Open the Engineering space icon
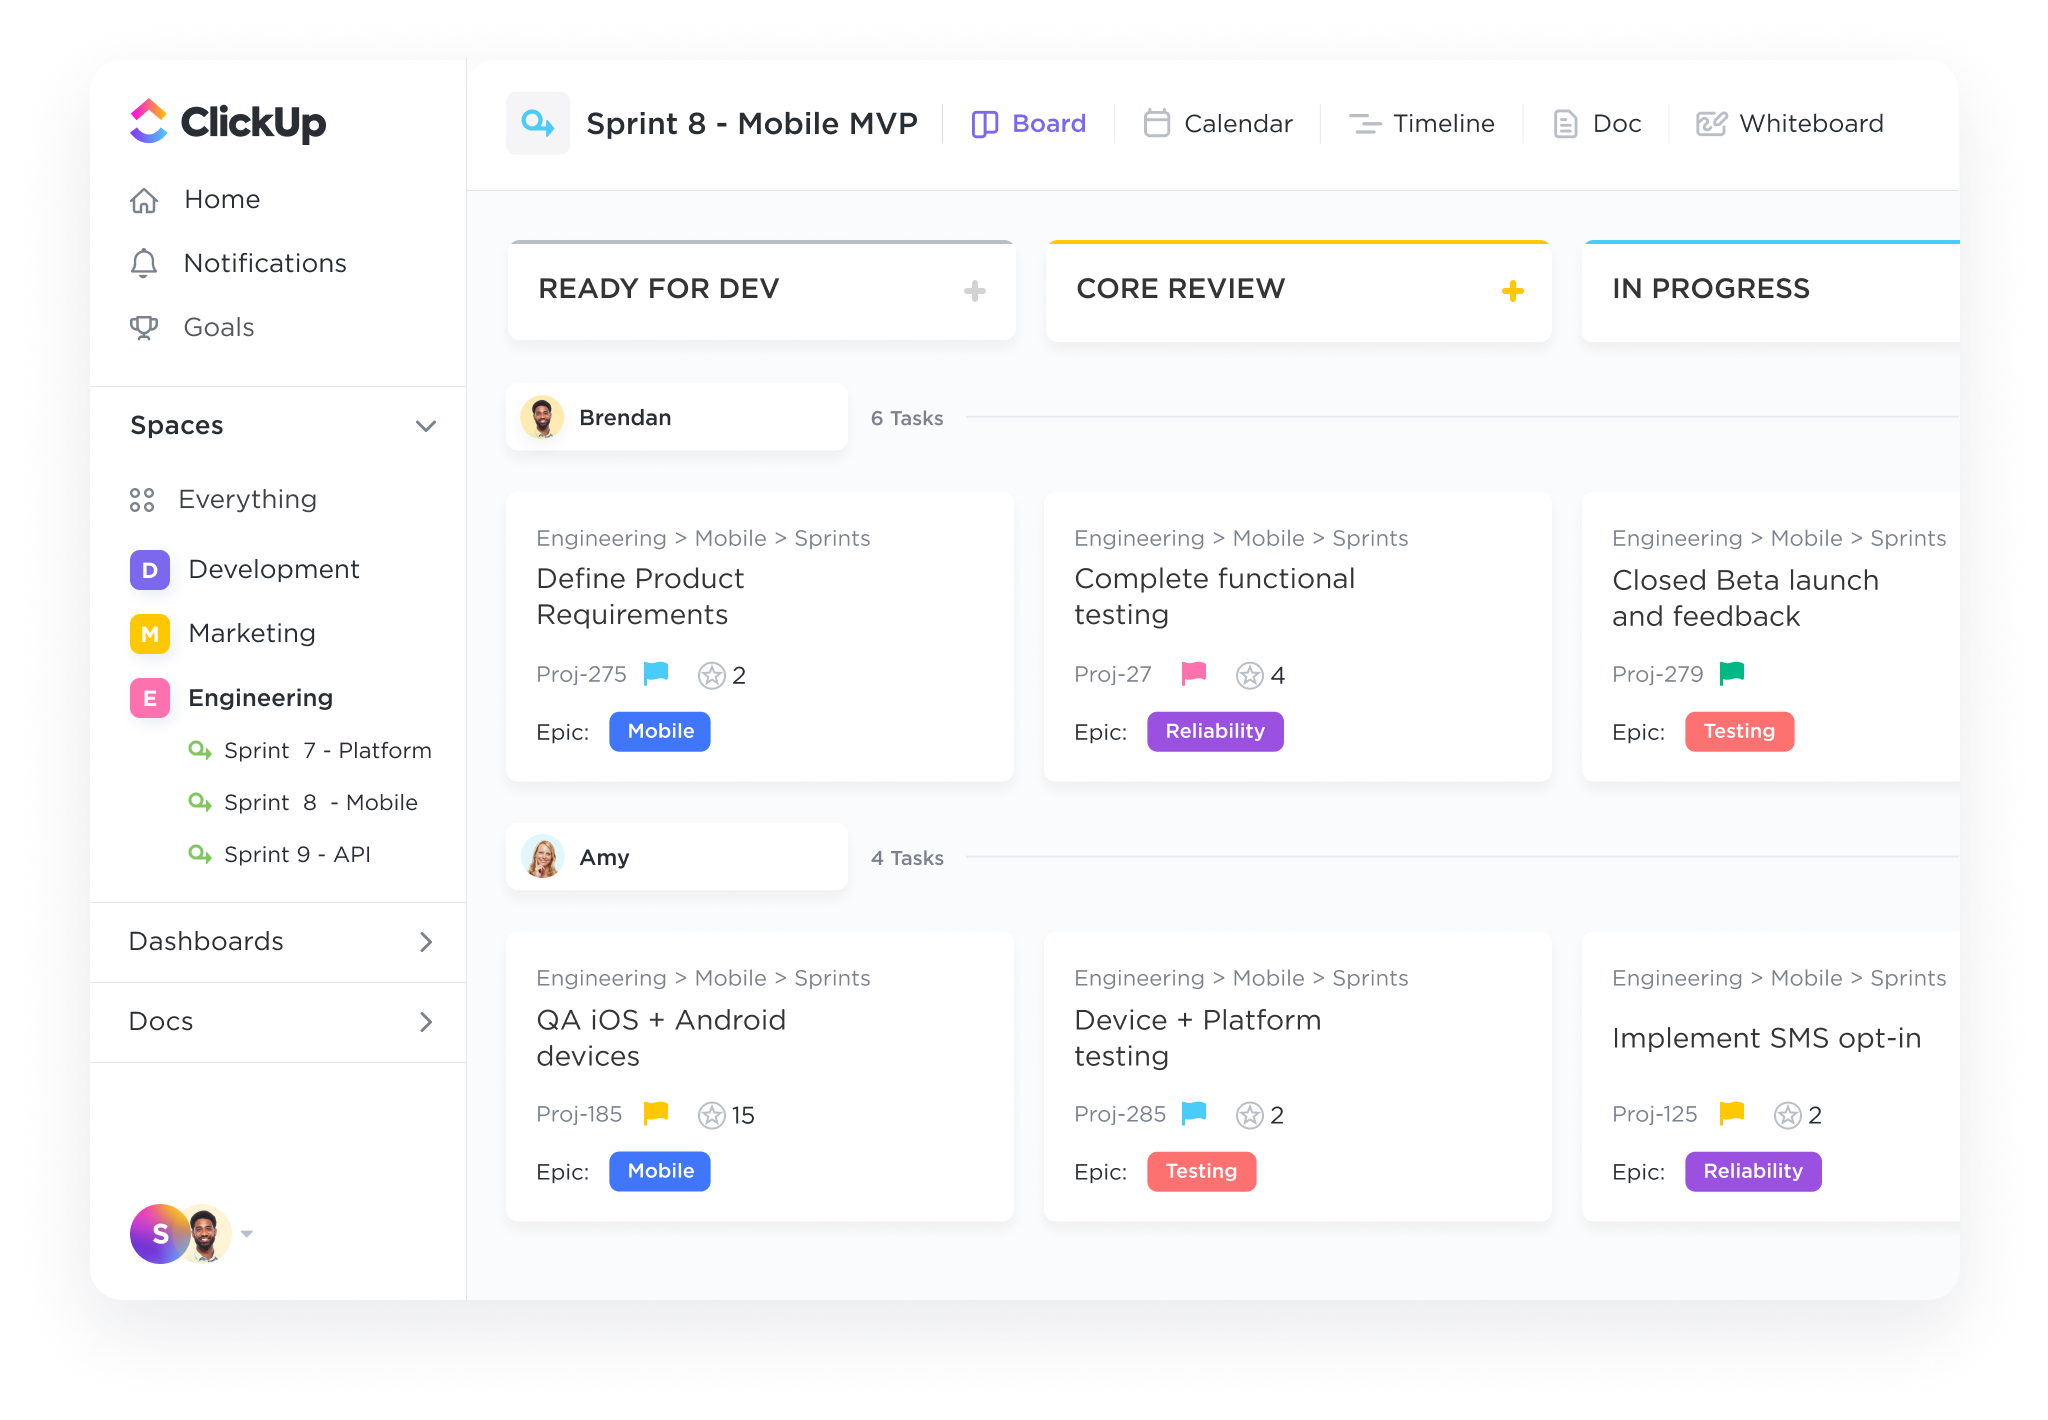This screenshot has height=1420, width=2048. pyautogui.click(x=149, y=698)
